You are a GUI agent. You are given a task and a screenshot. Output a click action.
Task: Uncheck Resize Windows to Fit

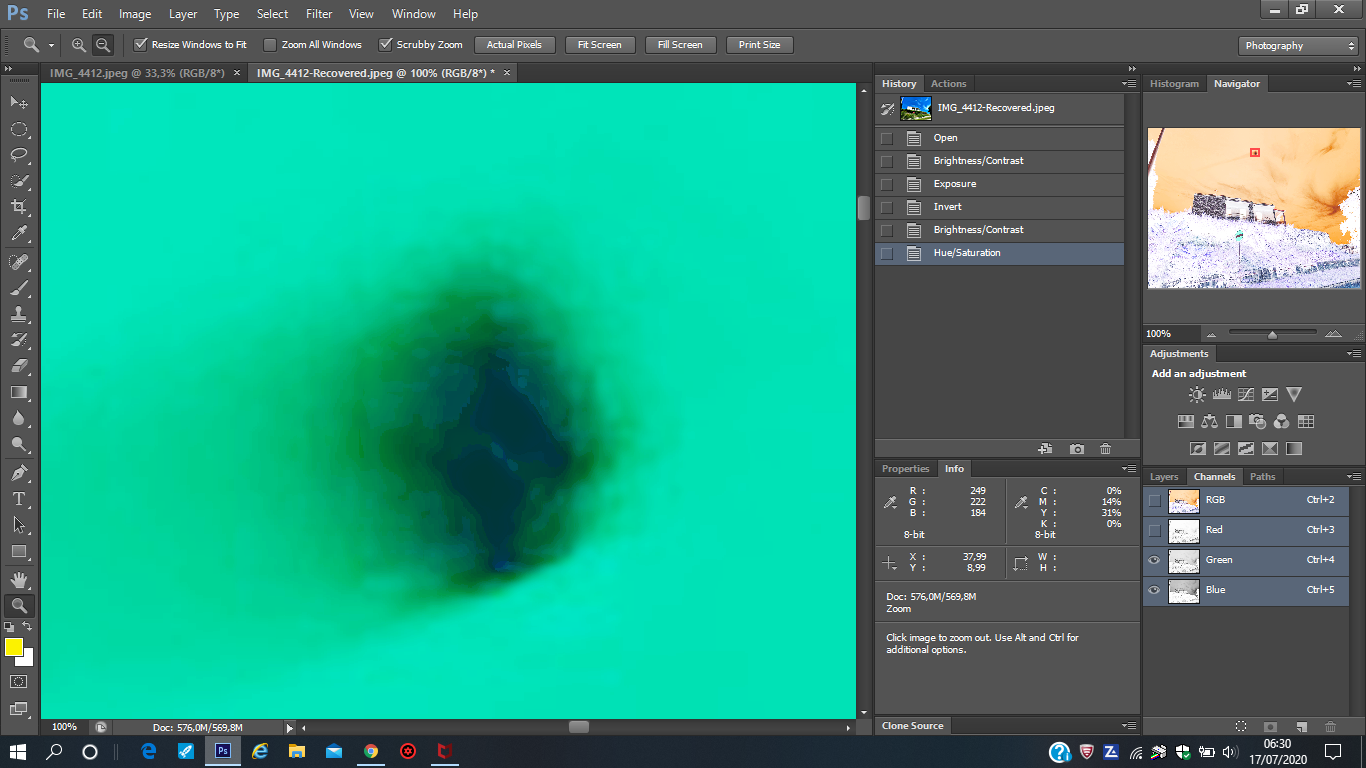click(141, 45)
